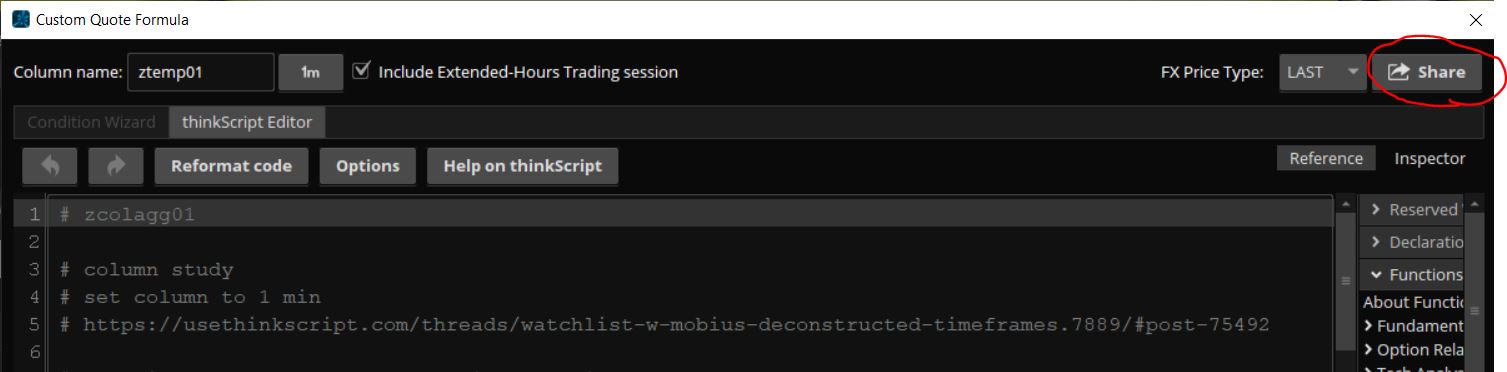Screen dimensions: 1507x372
Task: Expand the Option Related function group
Action: click(x=1413, y=350)
